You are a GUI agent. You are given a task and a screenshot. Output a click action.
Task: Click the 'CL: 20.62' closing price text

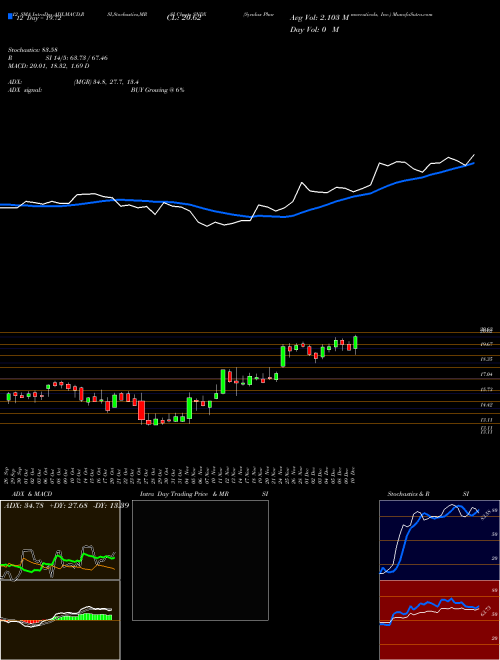pyautogui.click(x=183, y=18)
